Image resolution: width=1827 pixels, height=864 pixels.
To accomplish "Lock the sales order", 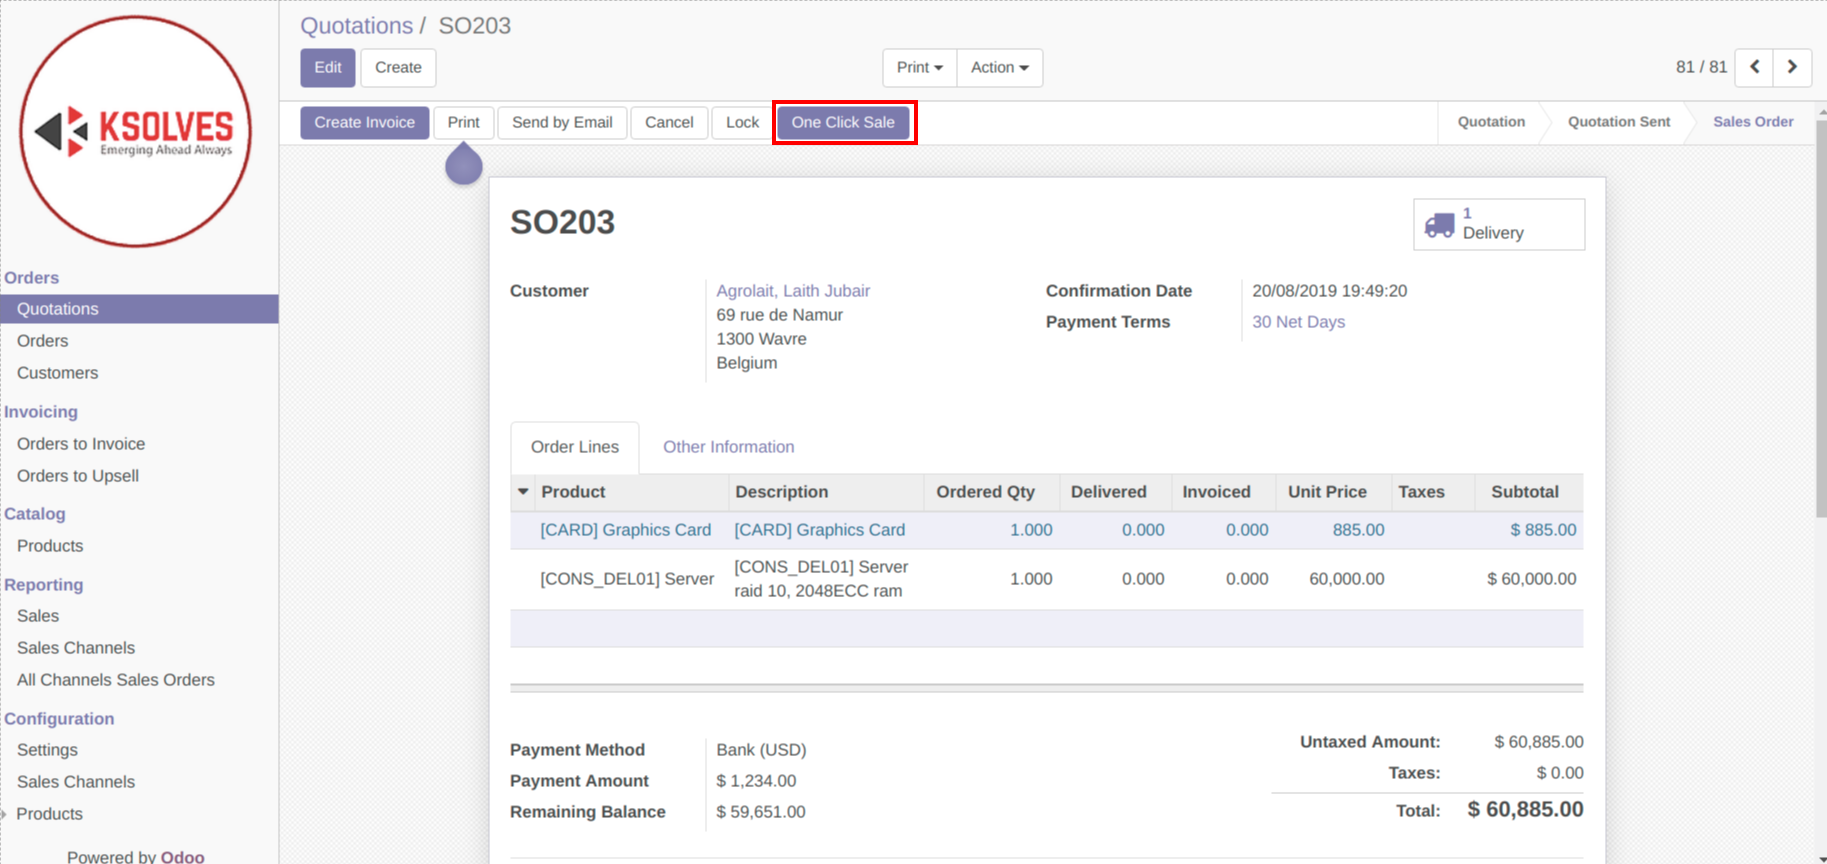I will 742,122.
